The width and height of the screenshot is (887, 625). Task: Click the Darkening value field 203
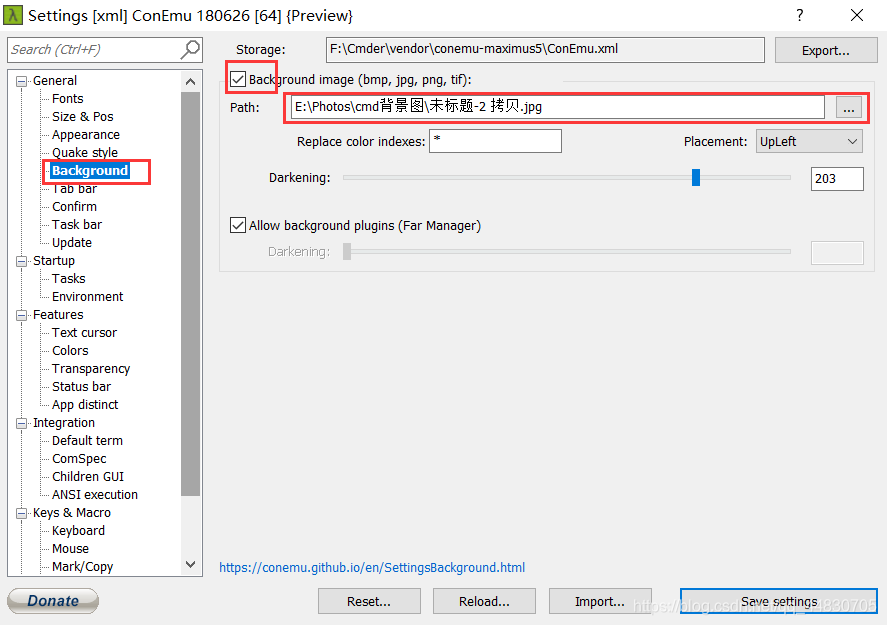pos(837,179)
